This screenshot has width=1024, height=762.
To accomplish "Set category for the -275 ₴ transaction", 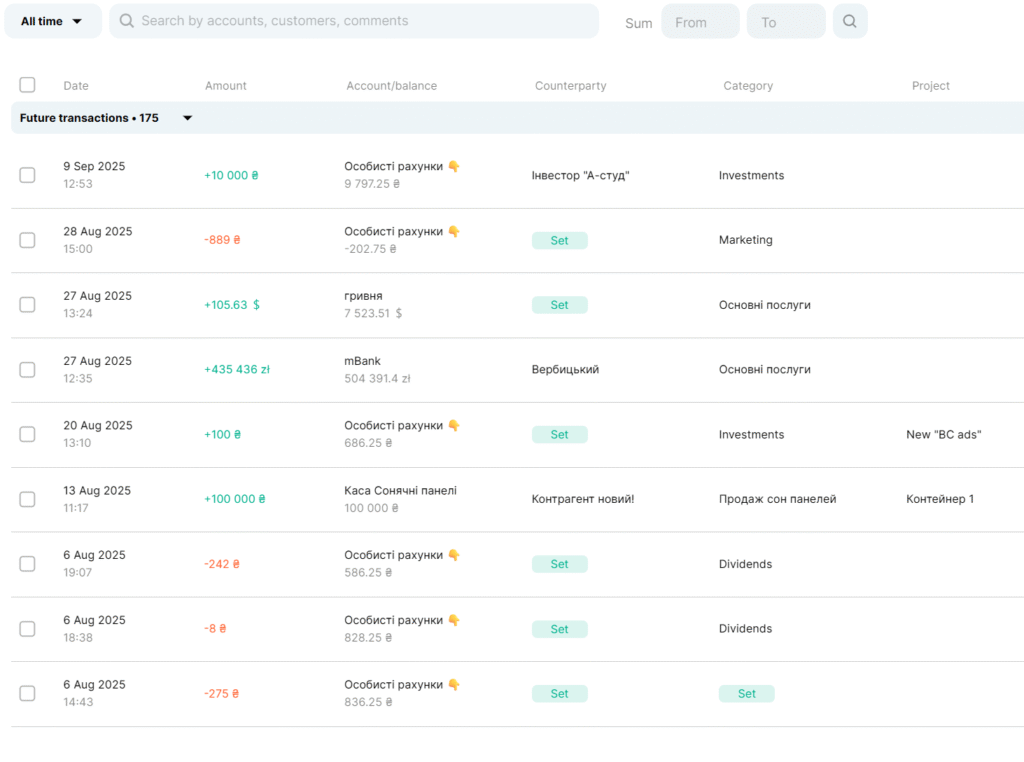I will coord(746,694).
